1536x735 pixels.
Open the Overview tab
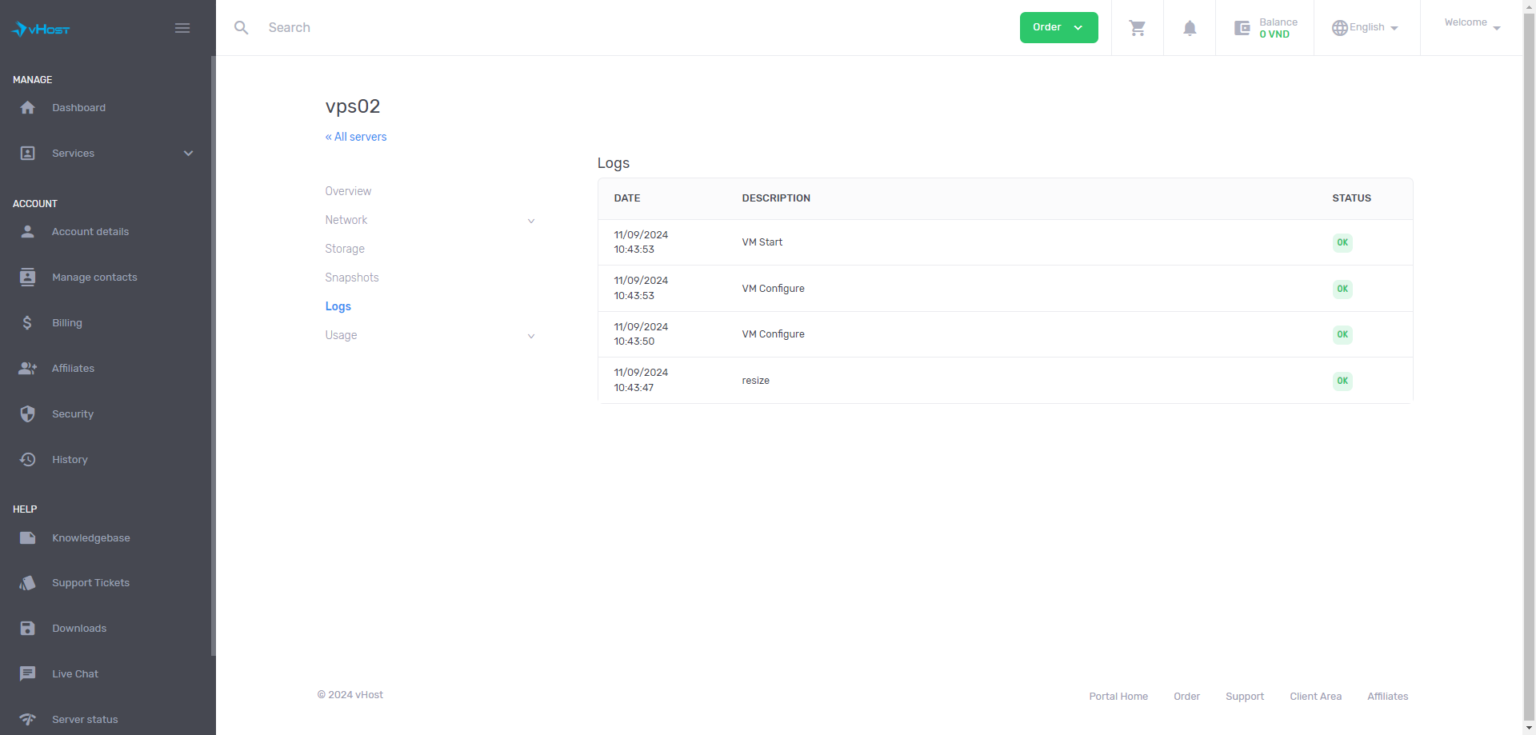coord(348,191)
